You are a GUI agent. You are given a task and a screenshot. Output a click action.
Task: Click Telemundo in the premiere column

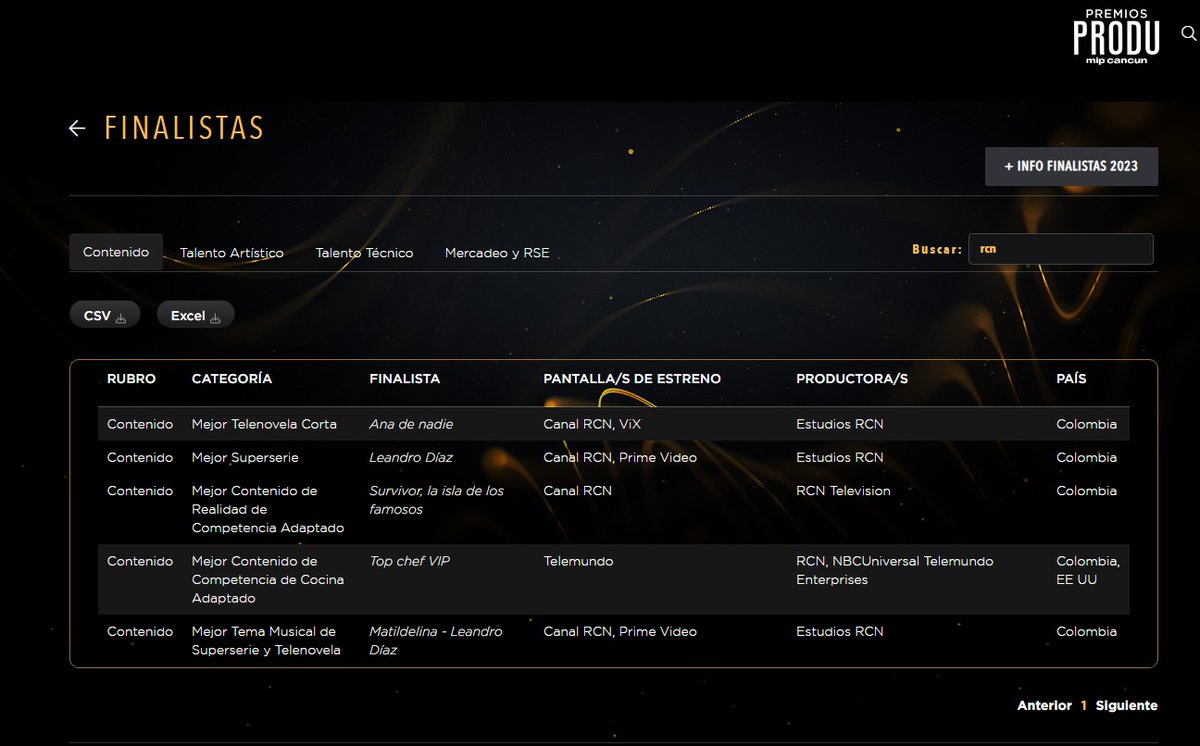578,561
